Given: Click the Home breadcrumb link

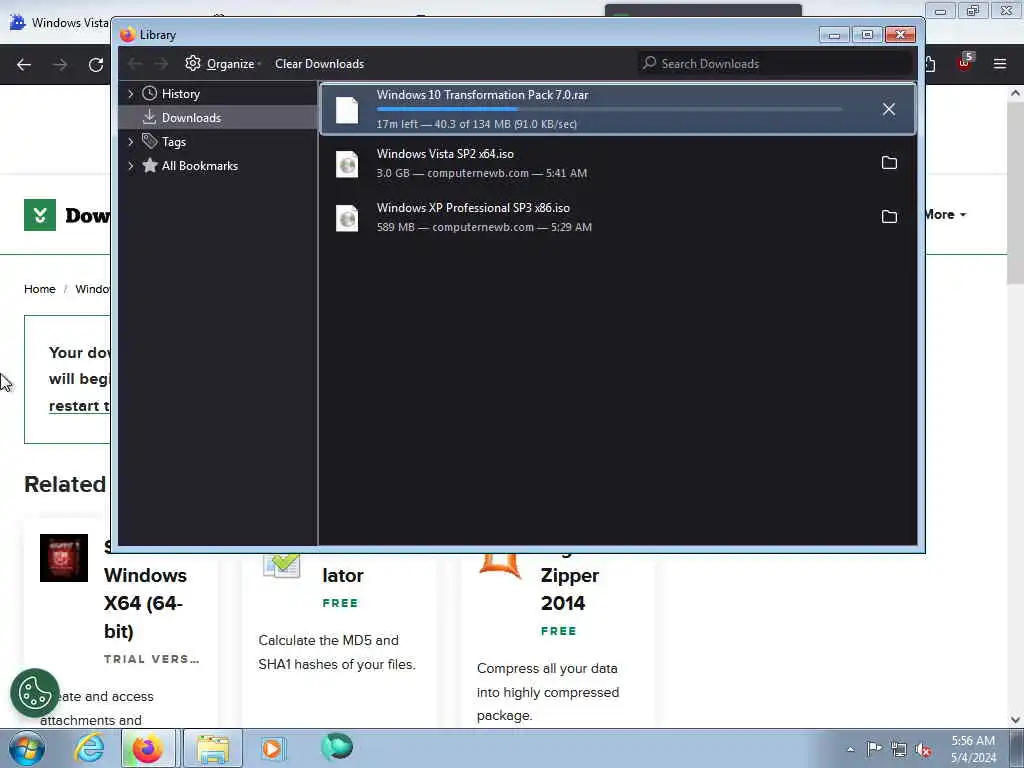Looking at the screenshot, I should 40,289.
